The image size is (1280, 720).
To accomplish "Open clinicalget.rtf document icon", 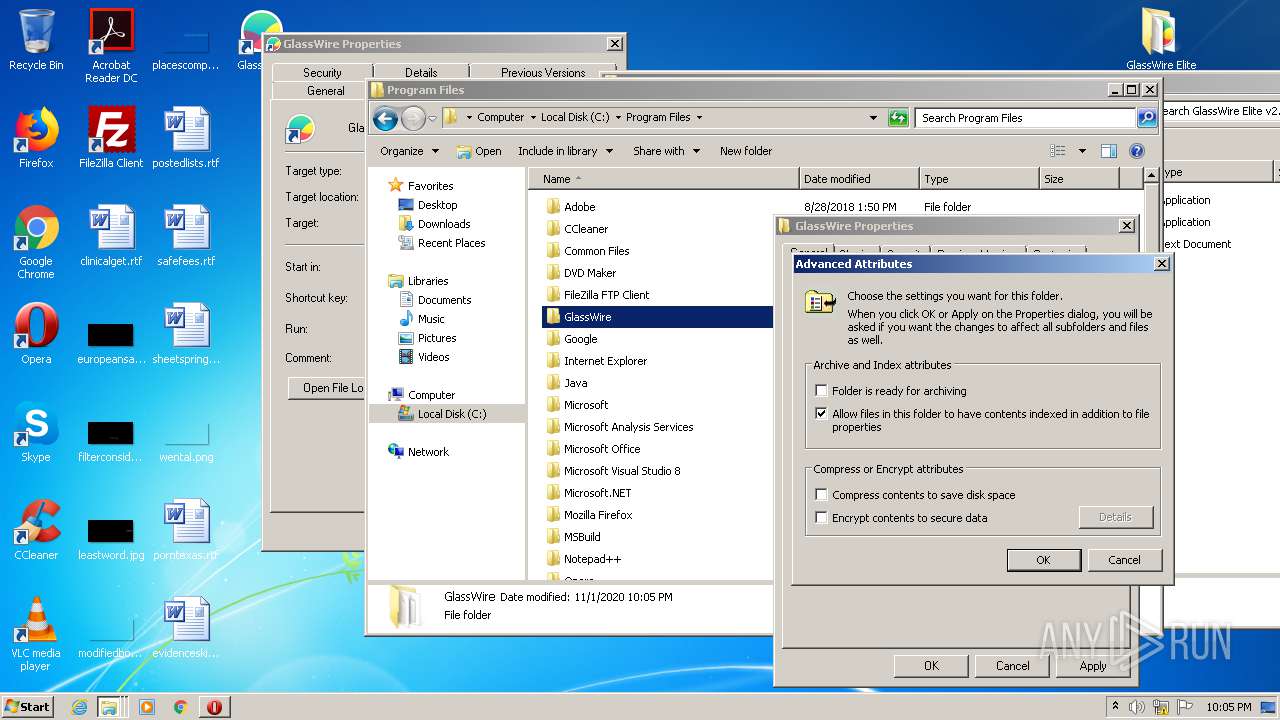I will [111, 236].
